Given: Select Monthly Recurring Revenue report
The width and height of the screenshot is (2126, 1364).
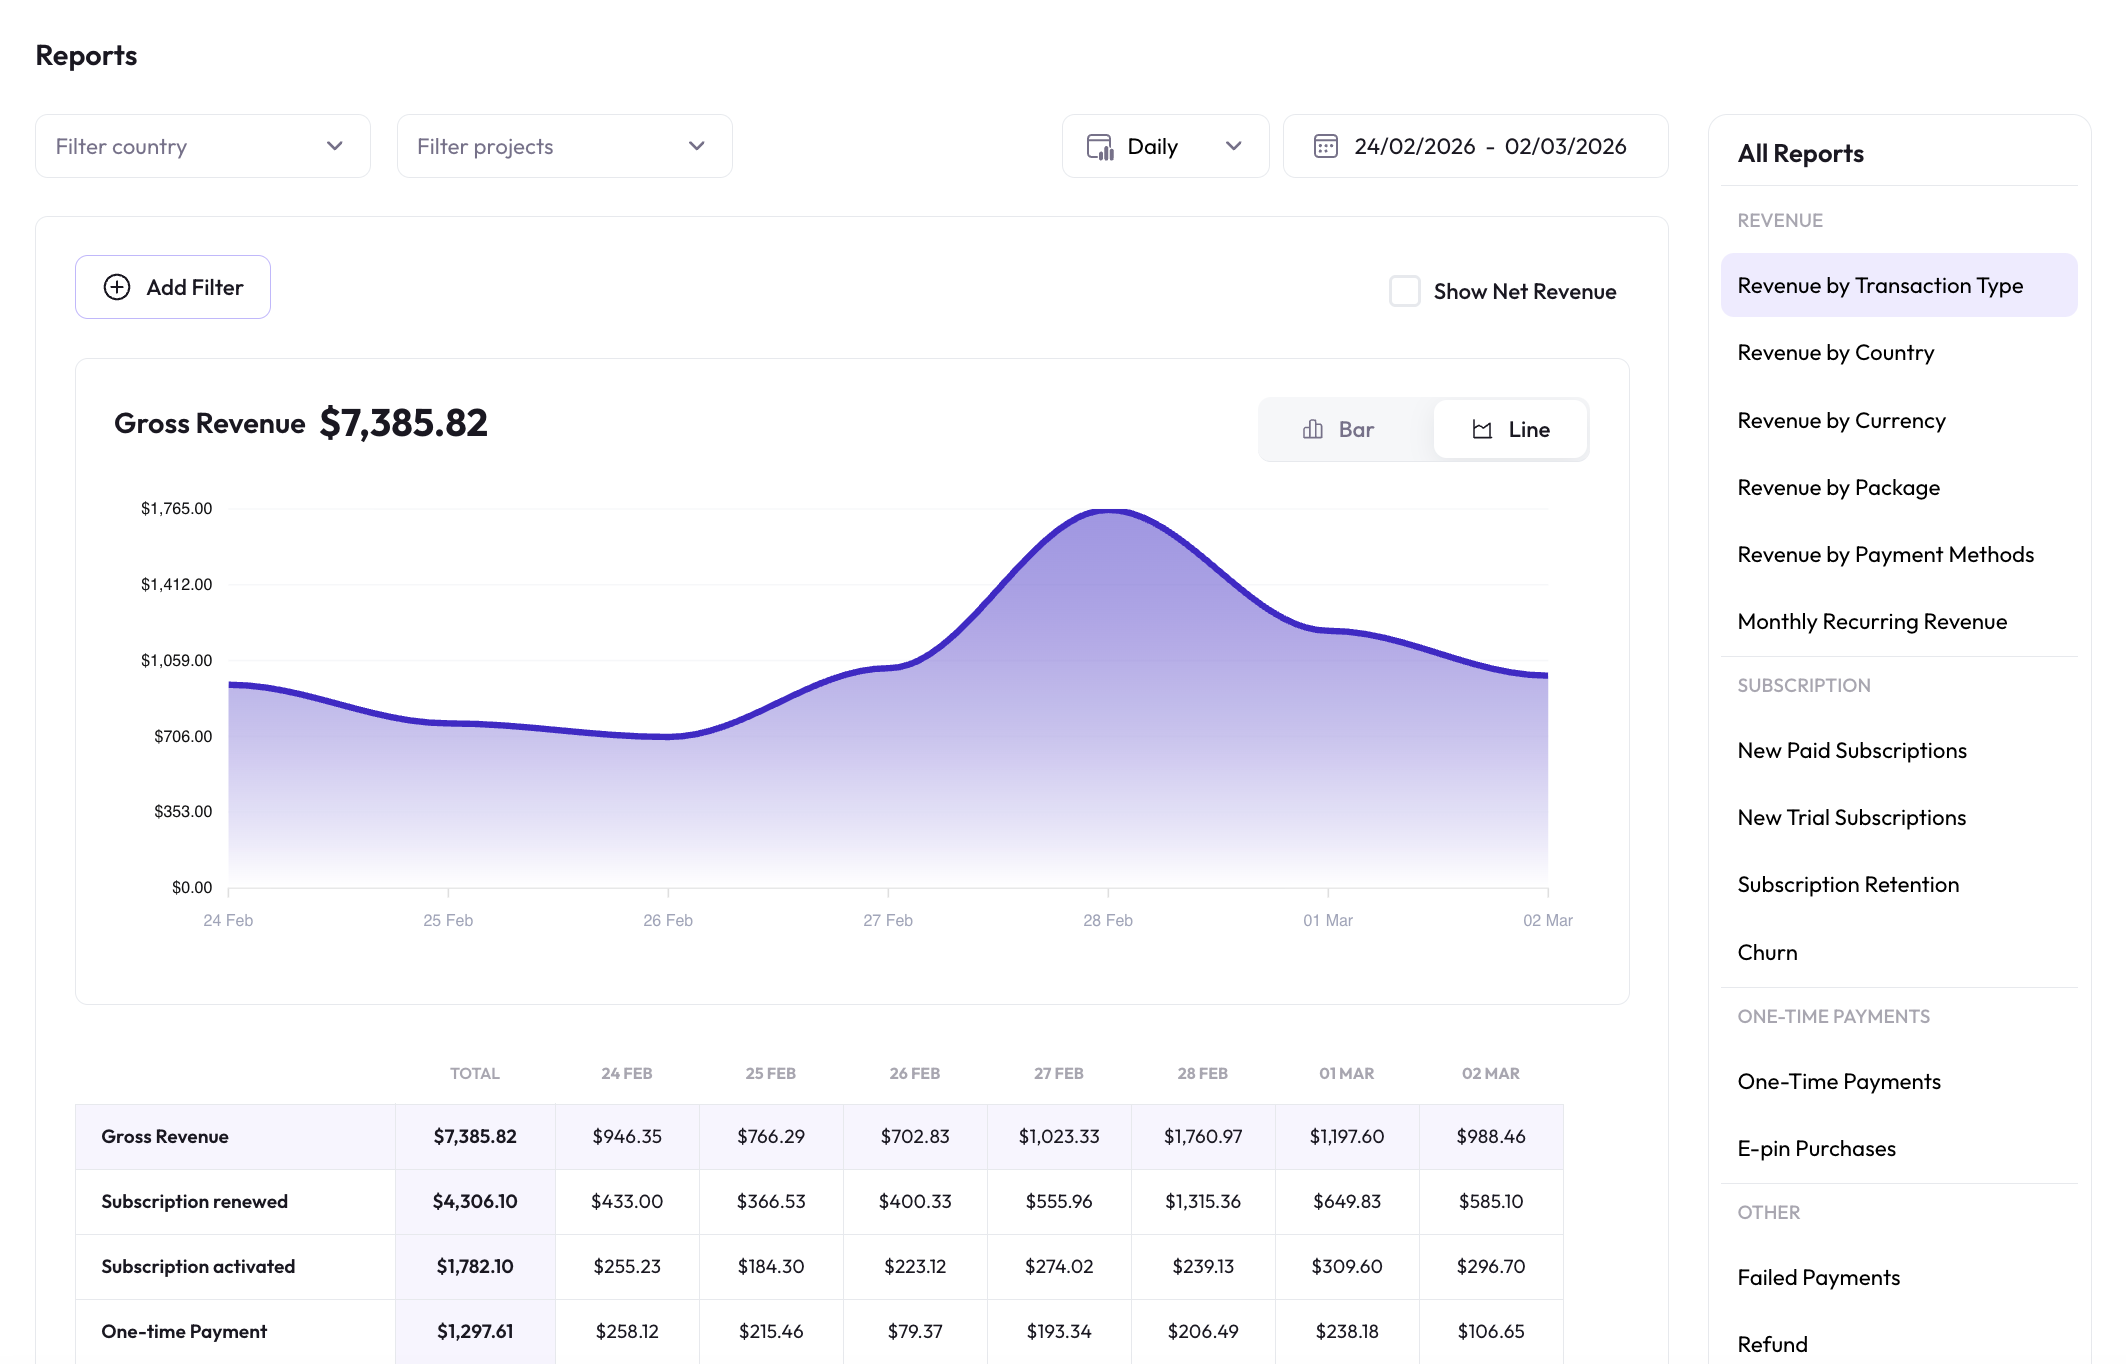Looking at the screenshot, I should pyautogui.click(x=1871, y=622).
